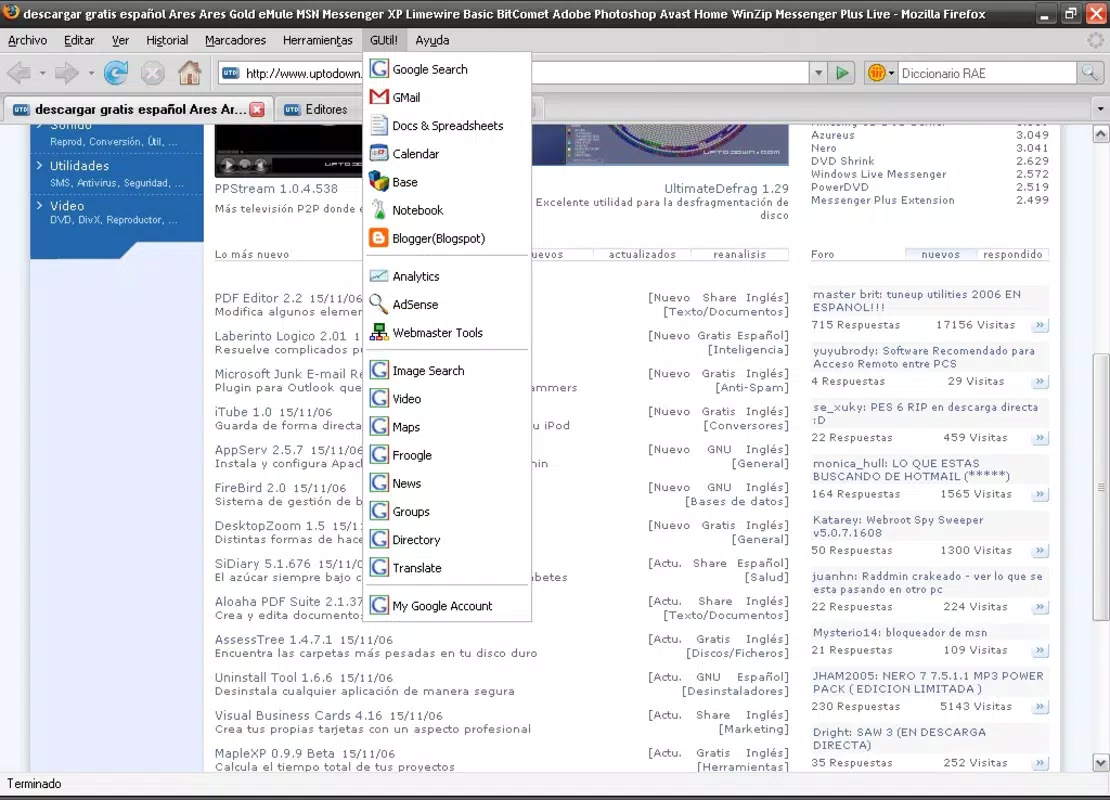Open Webmaster Tools menu entry
Image resolution: width=1110 pixels, height=800 pixels.
447,333
